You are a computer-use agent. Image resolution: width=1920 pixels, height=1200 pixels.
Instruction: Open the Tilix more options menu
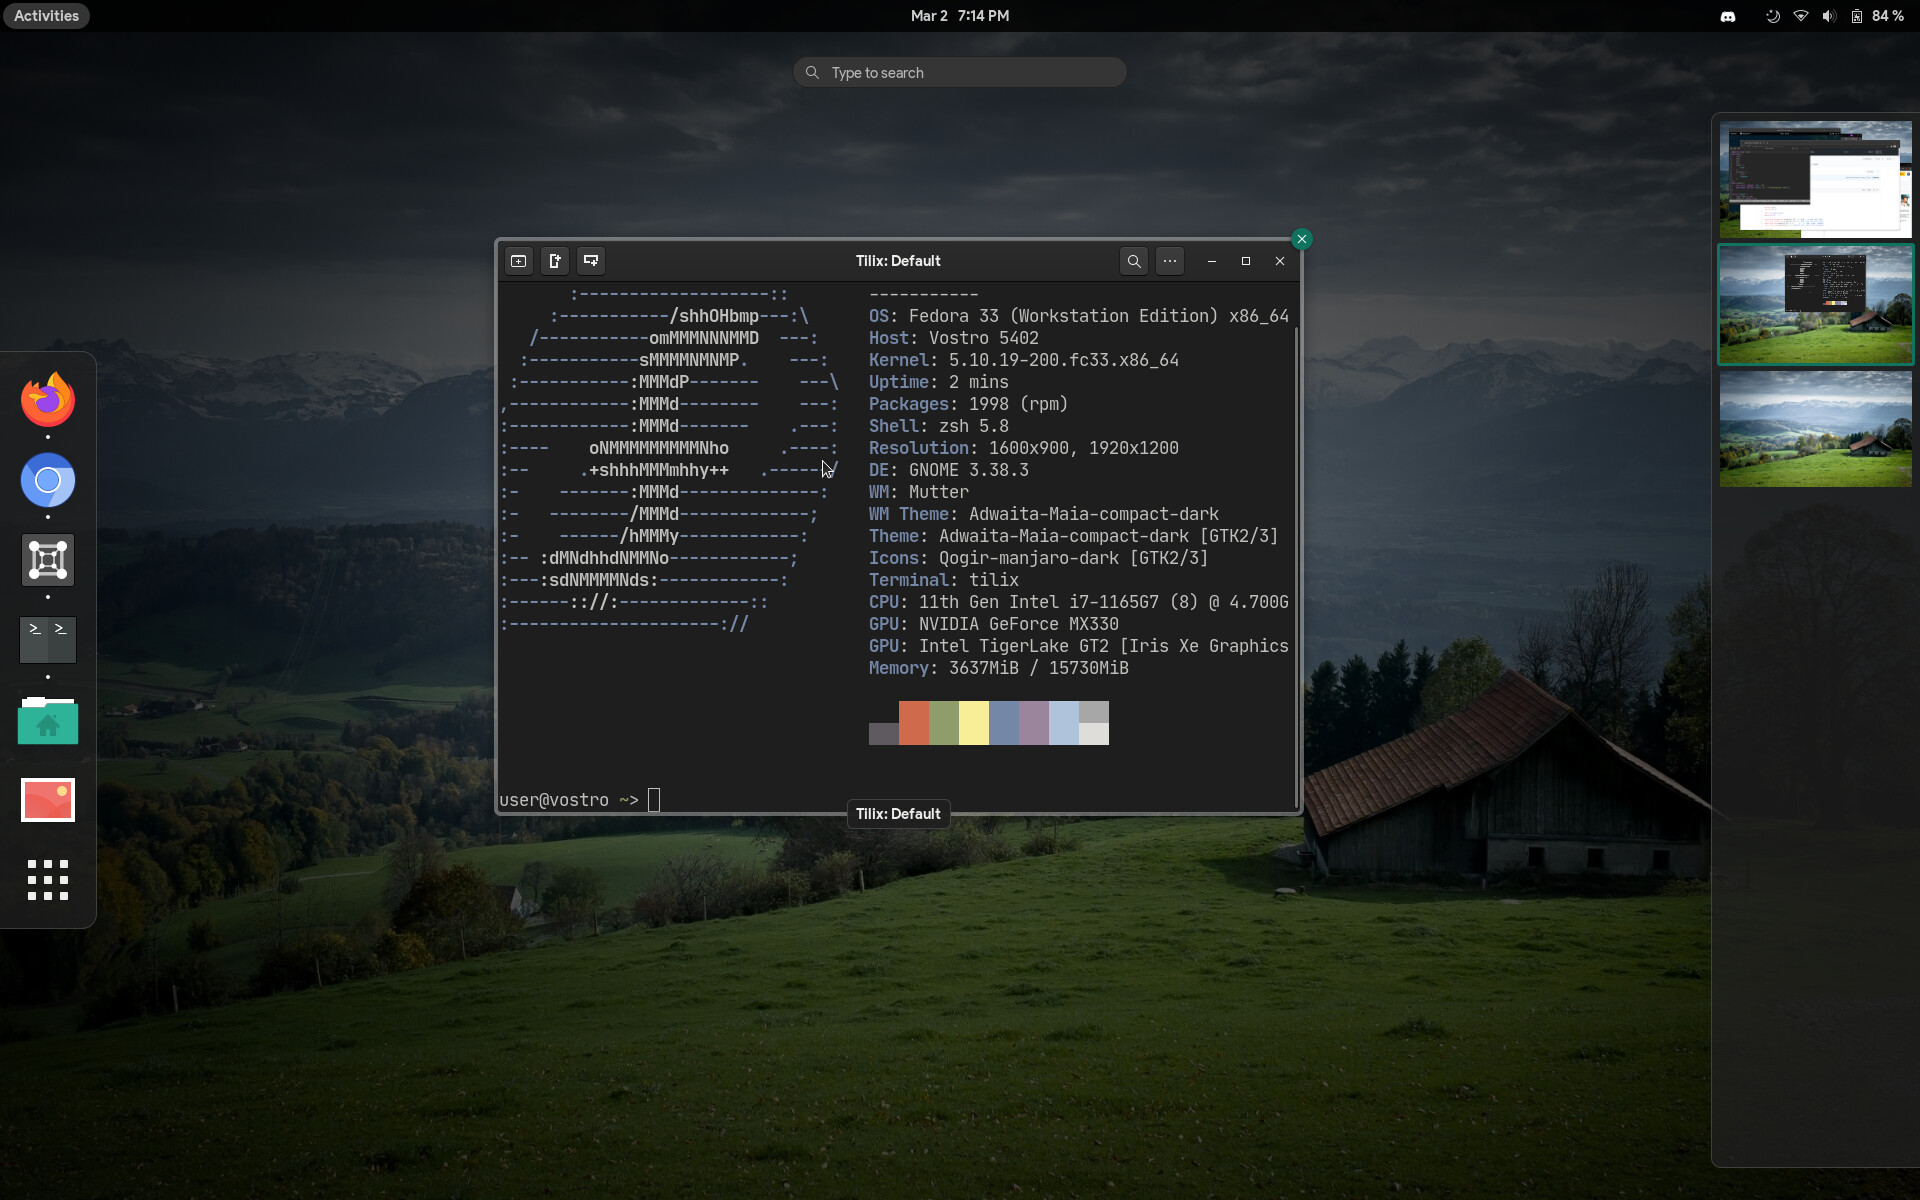coord(1170,261)
